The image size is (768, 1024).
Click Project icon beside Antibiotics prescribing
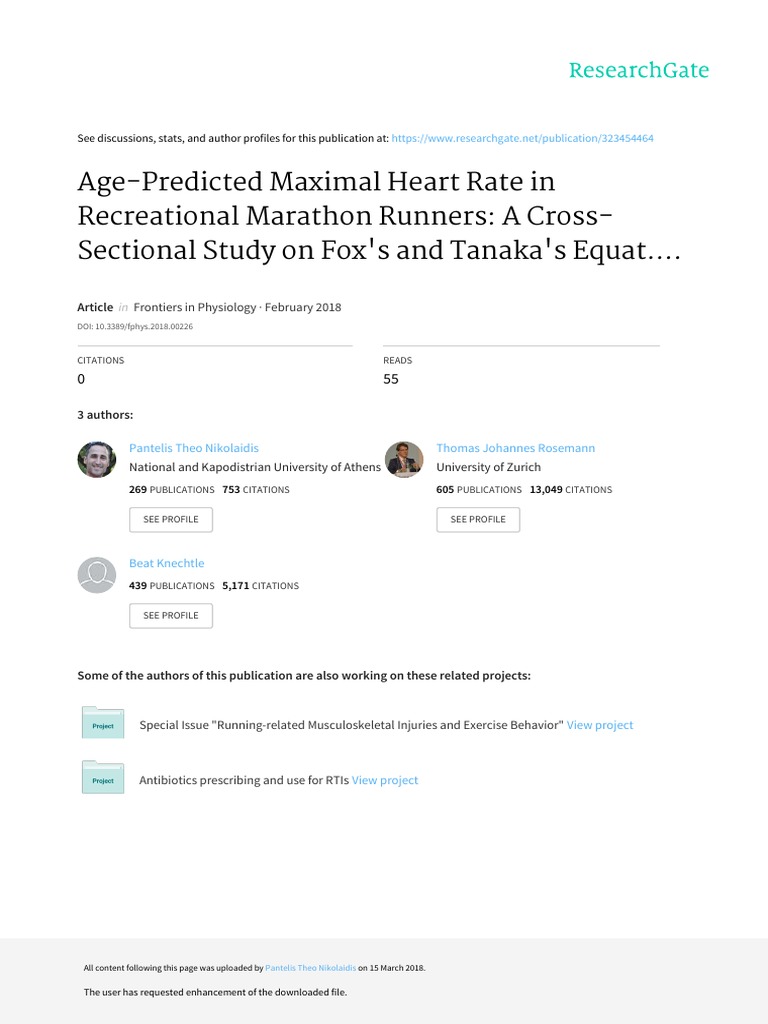(x=102, y=779)
